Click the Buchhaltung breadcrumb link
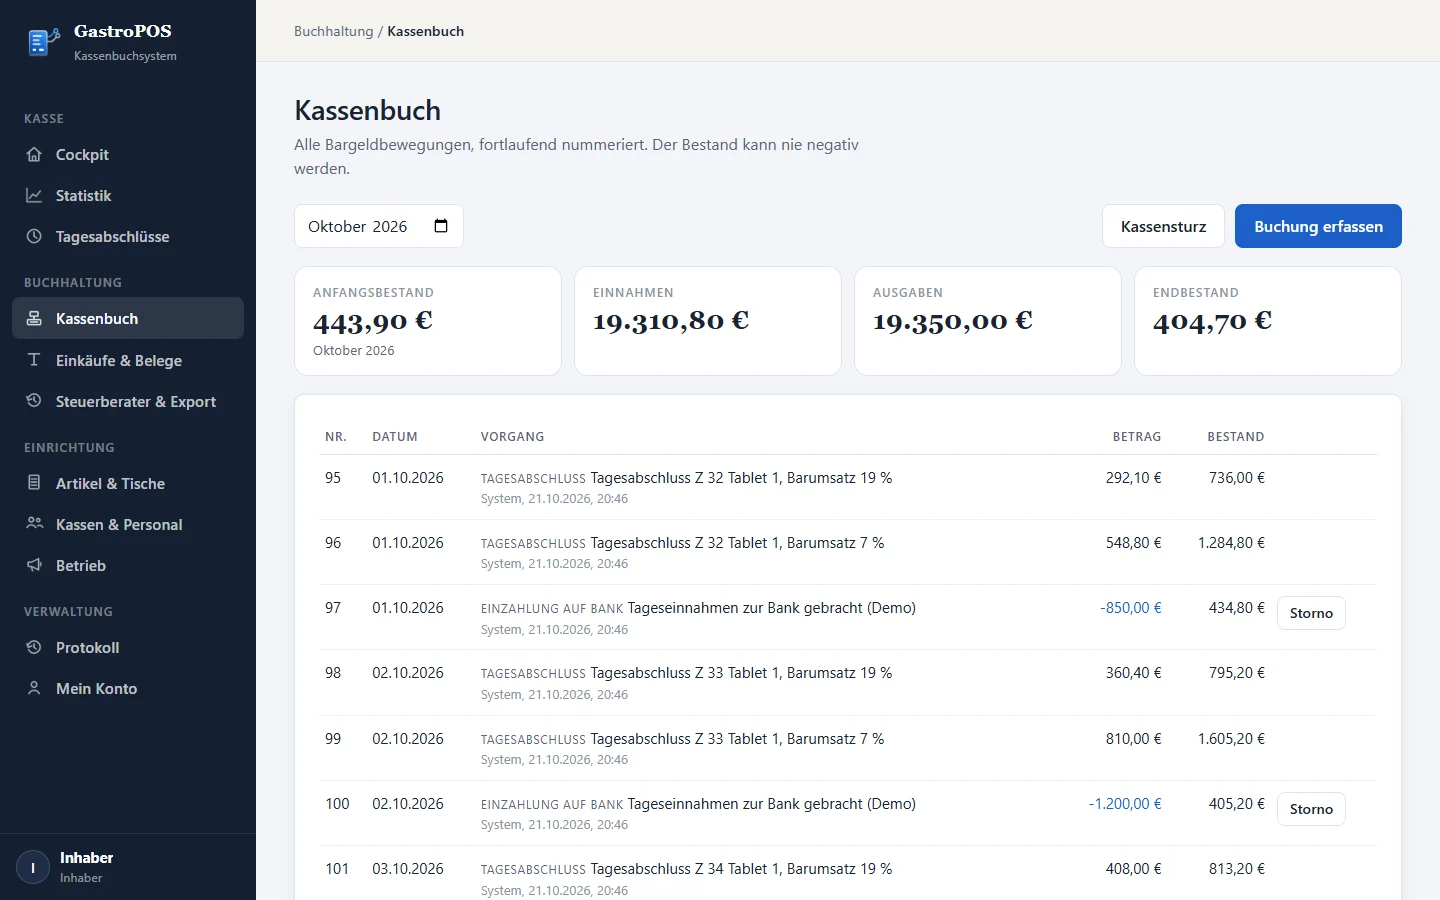Screen dimensions: 1440x900 (x=333, y=31)
